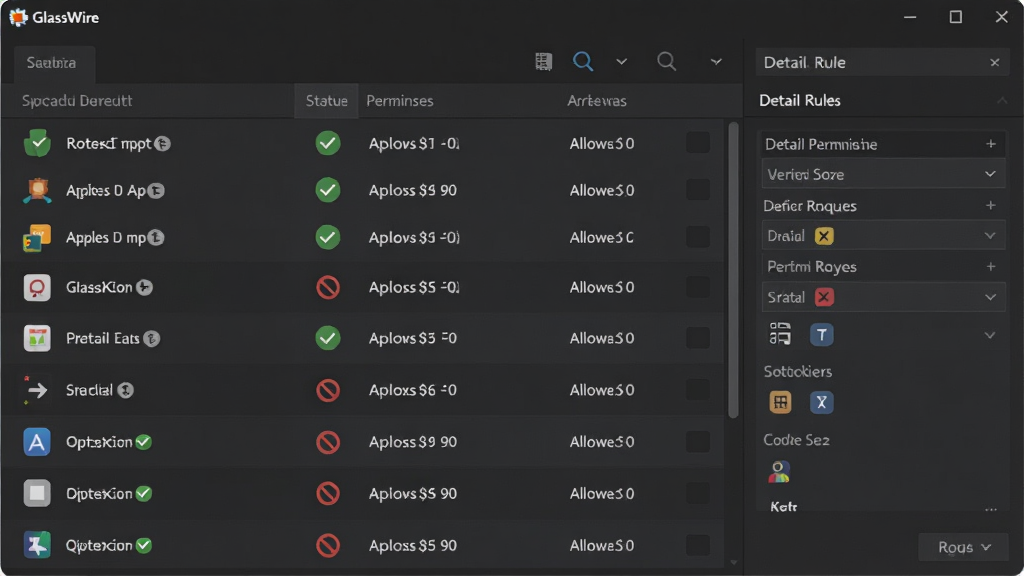Click the Apples D Ap app icon

(x=37, y=190)
